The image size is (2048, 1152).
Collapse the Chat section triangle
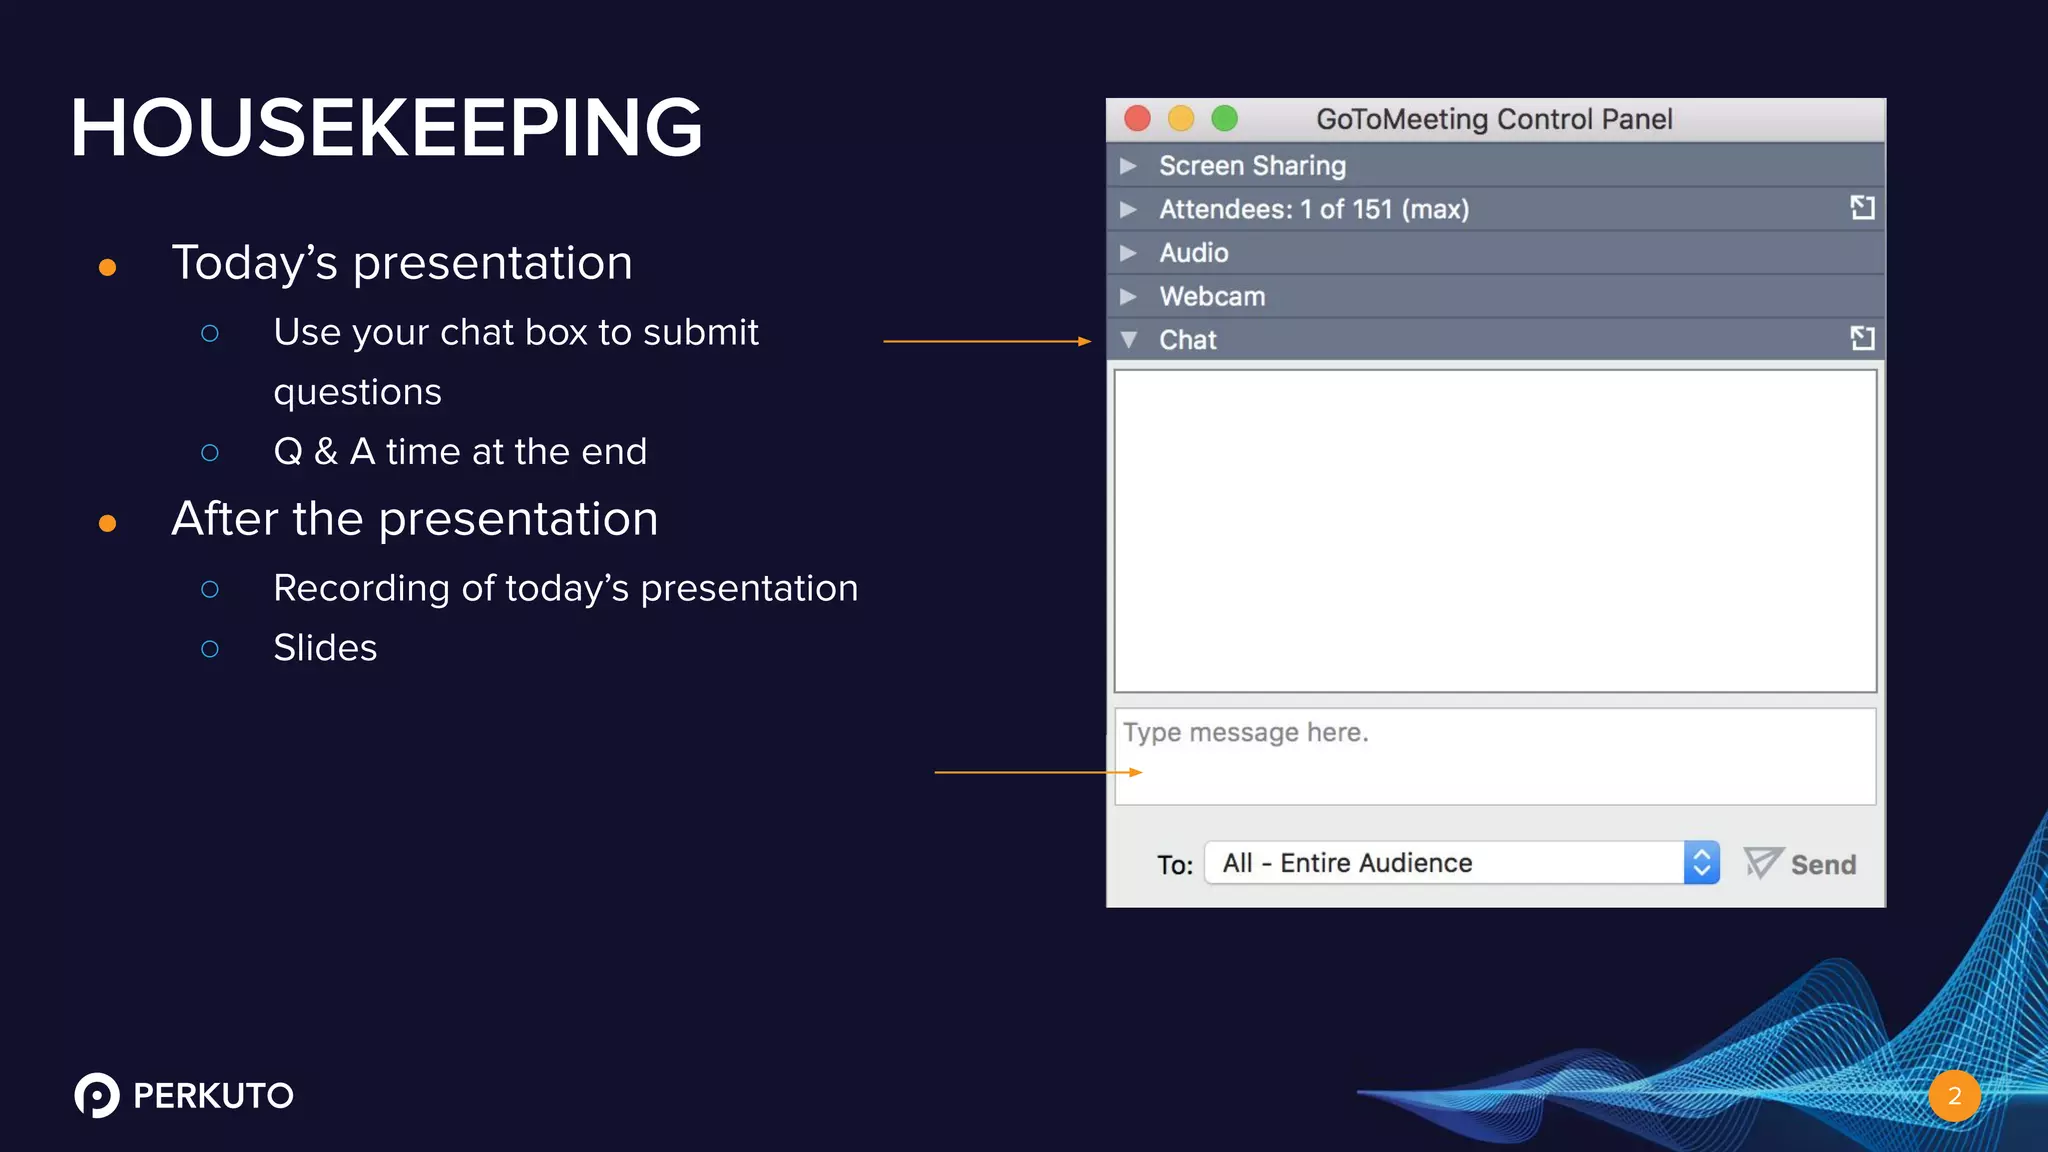tap(1129, 340)
